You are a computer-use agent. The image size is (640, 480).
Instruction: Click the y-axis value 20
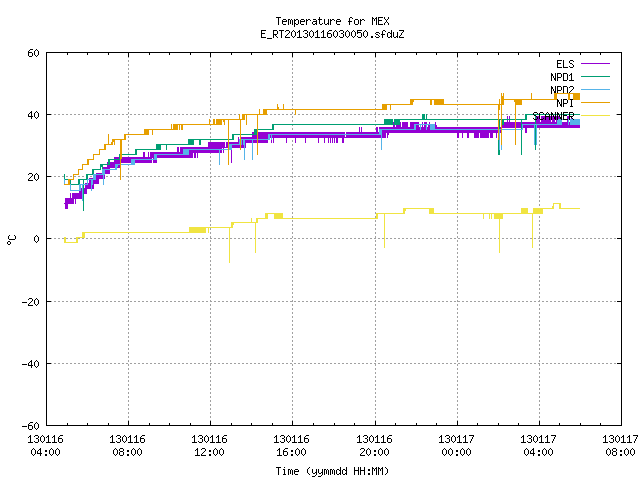tap(33, 177)
